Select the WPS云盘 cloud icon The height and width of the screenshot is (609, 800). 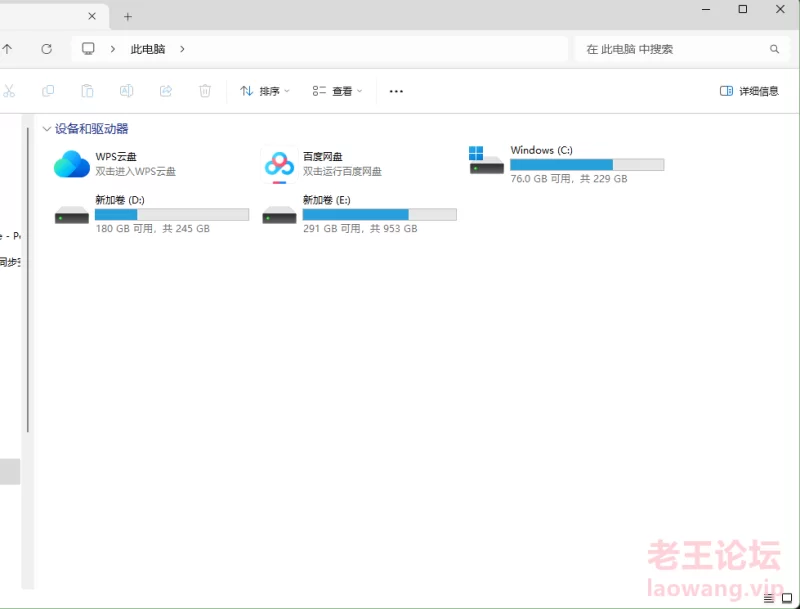[x=72, y=164]
